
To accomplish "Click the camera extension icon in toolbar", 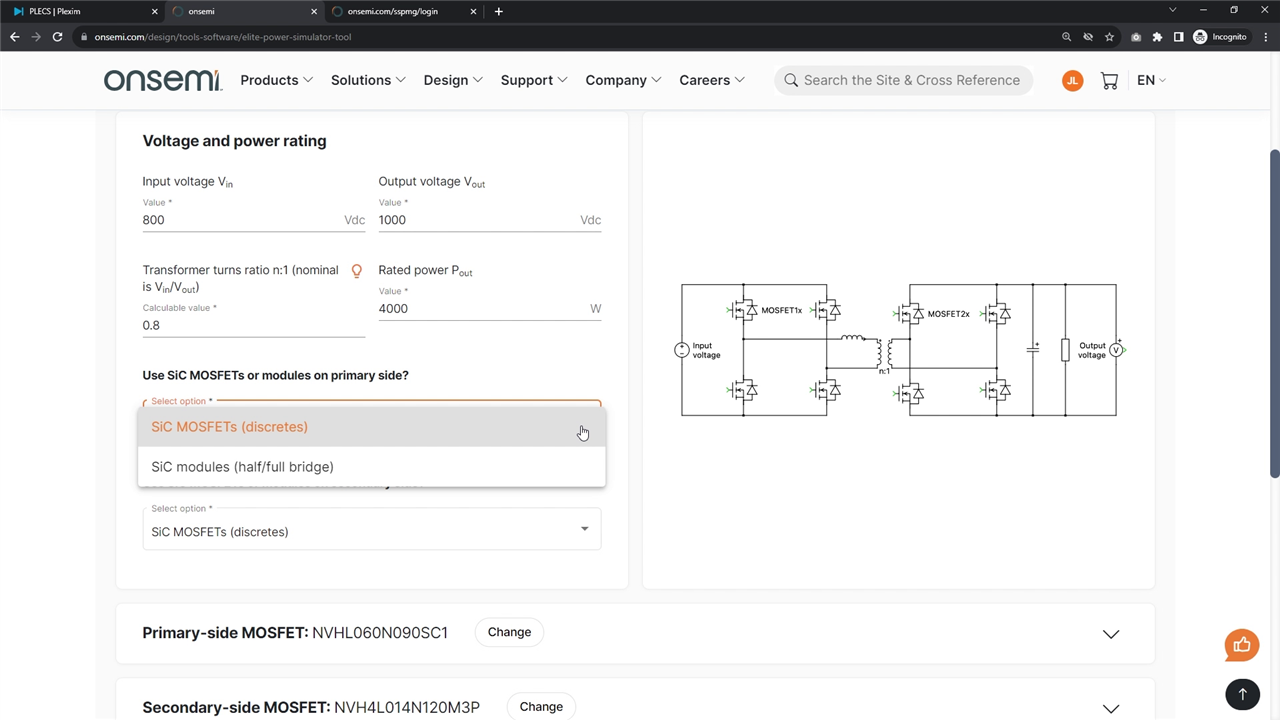I will pos(1136,37).
